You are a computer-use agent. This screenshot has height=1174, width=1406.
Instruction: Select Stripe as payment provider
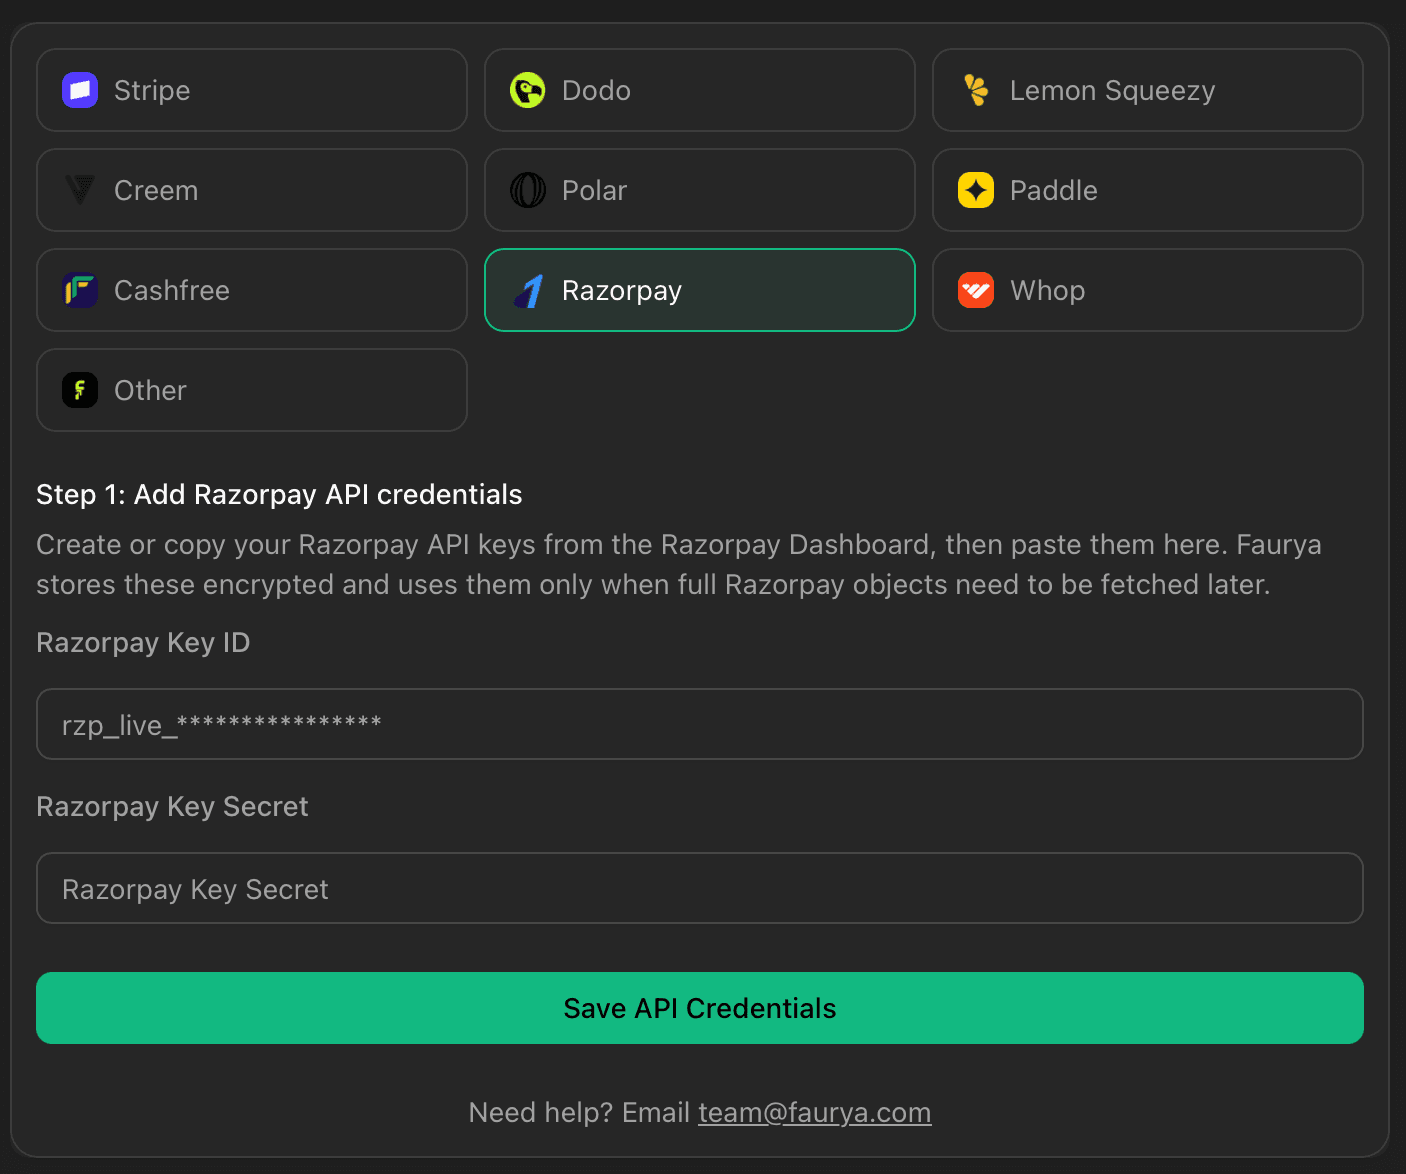click(252, 90)
